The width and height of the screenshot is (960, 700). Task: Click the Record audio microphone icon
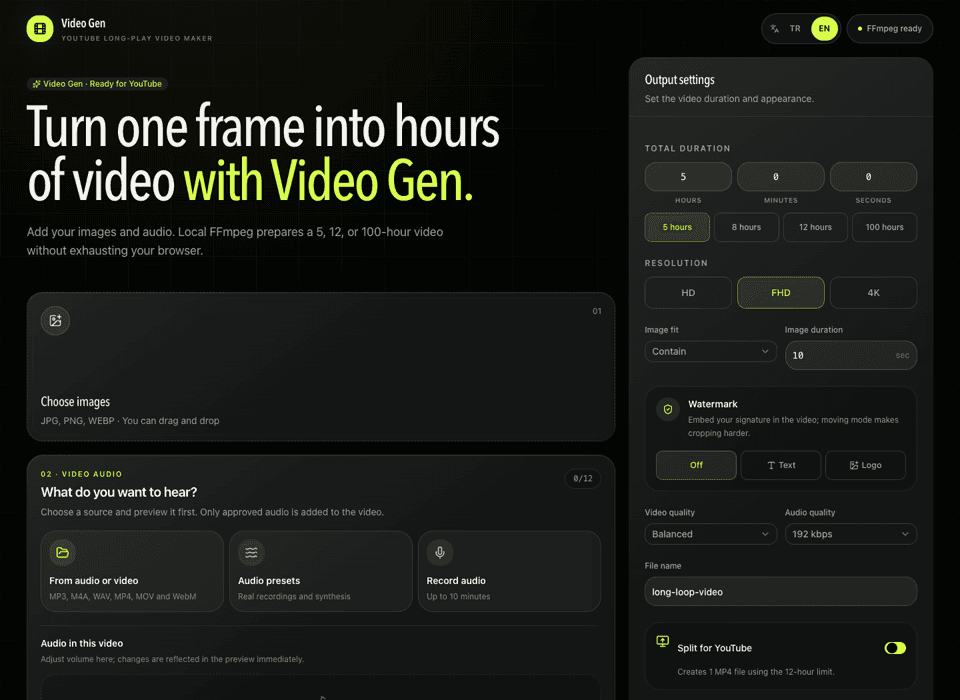(440, 552)
